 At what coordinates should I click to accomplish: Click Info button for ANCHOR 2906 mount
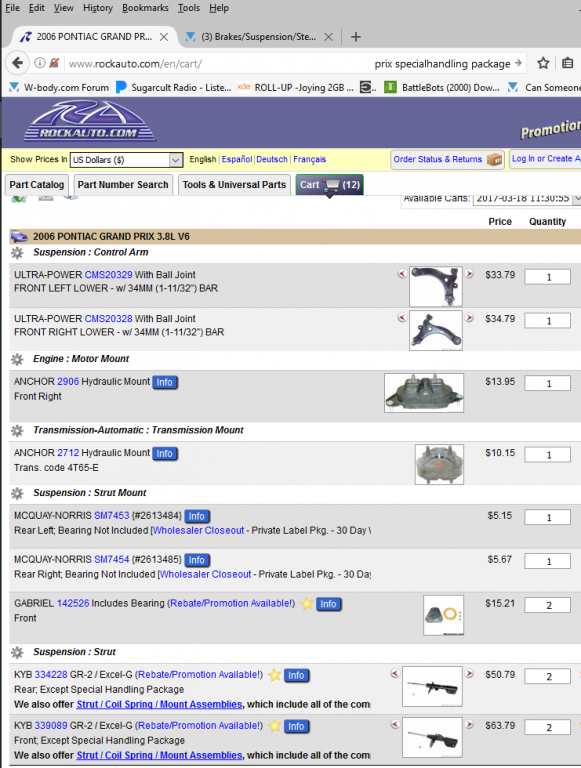pyautogui.click(x=165, y=382)
